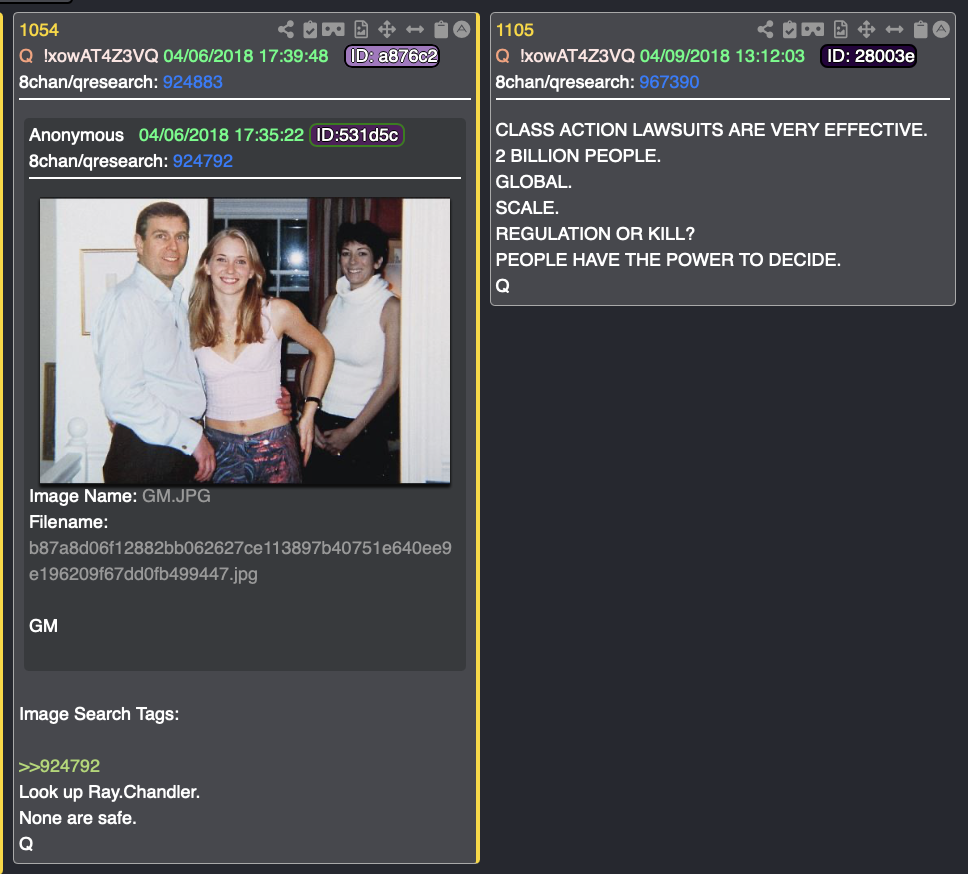
Task: Copy post 1054 with the clipboard icon
Action: point(441,29)
